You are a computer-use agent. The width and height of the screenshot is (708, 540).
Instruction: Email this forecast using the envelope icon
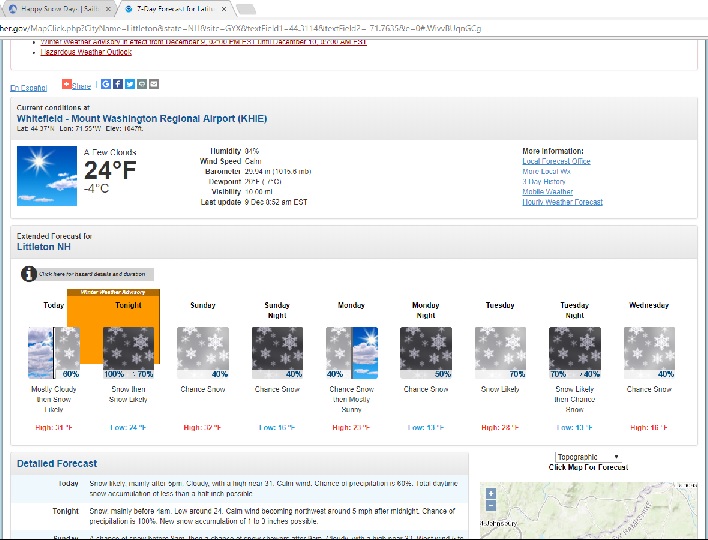tap(154, 84)
